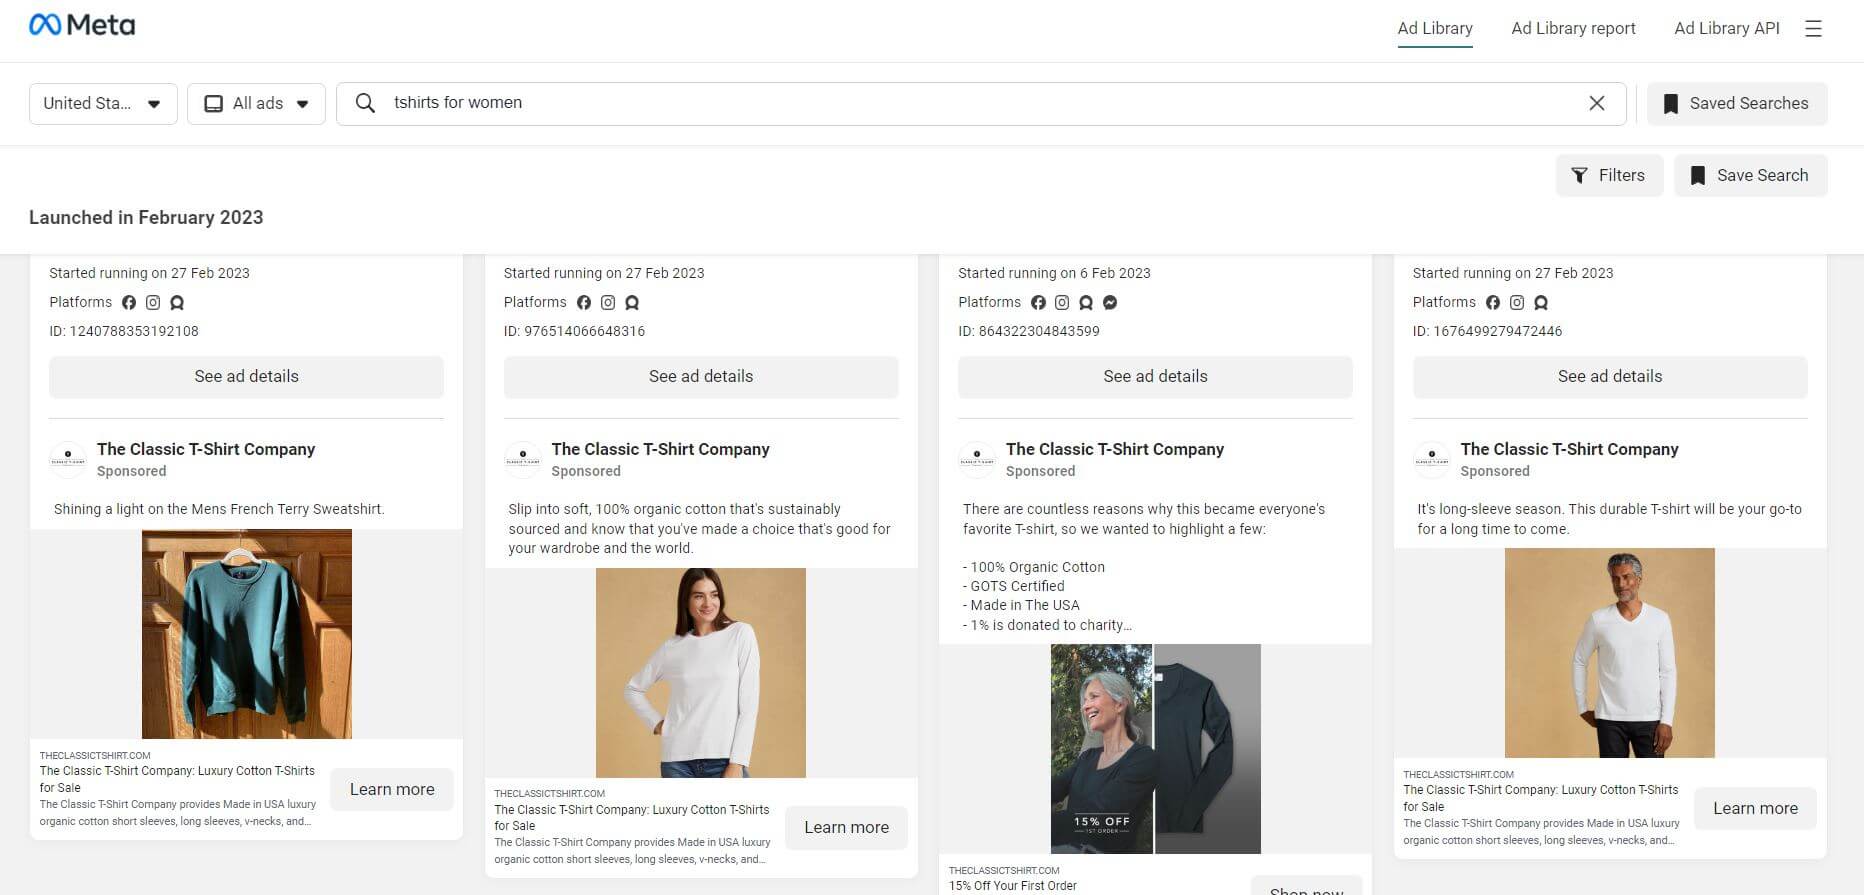Screen dimensions: 1864x895
Task: Click Instagram platform icon on second ad
Action: click(x=607, y=302)
